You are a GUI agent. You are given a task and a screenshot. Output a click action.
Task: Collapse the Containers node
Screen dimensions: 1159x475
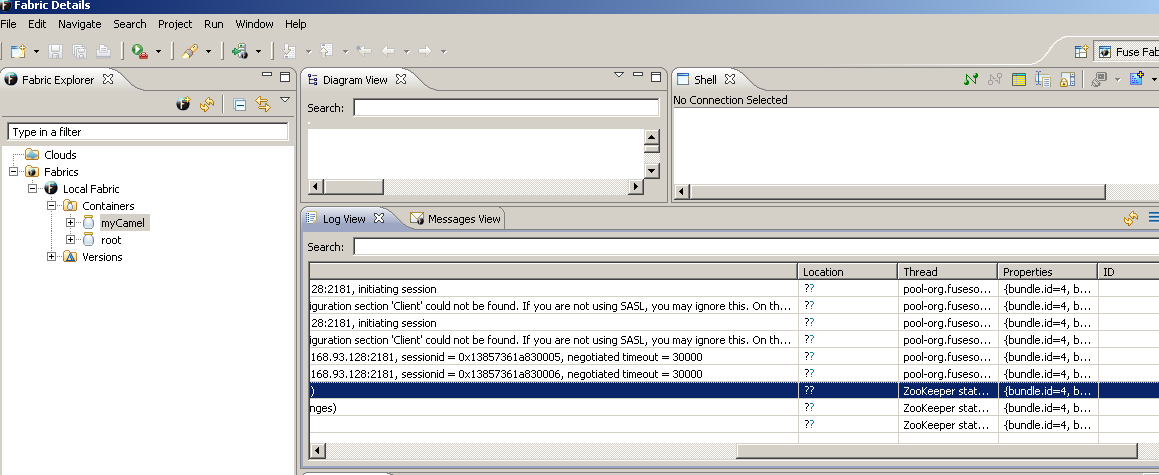pyautogui.click(x=52, y=205)
